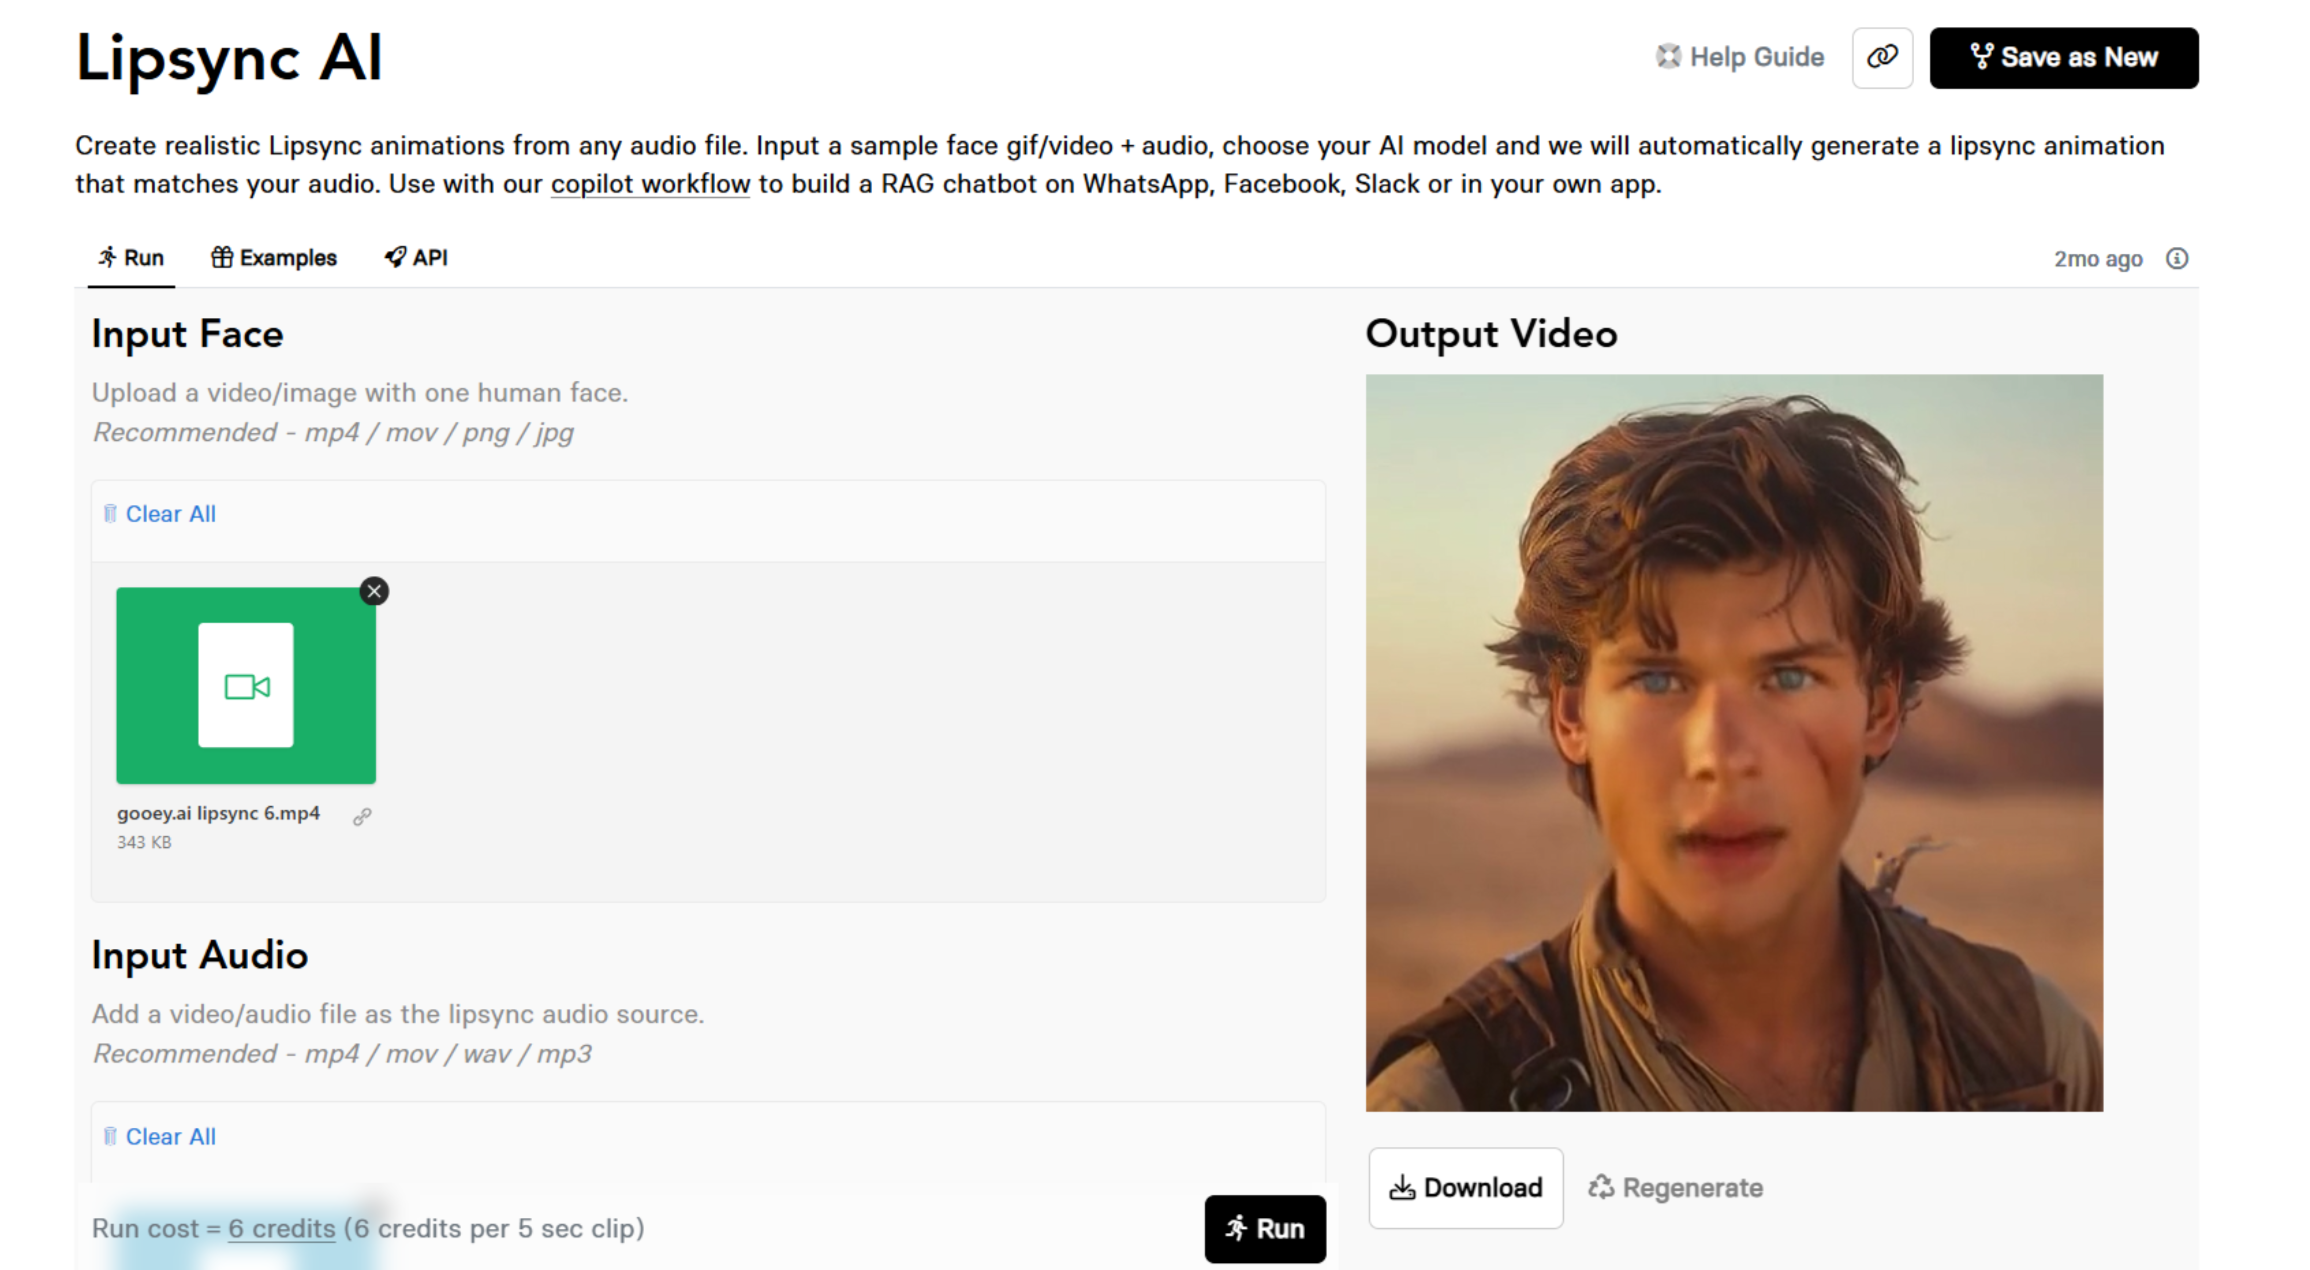Click trash icon in Input Audio section
Screen dimensions: 2310x1270
click(110, 1136)
